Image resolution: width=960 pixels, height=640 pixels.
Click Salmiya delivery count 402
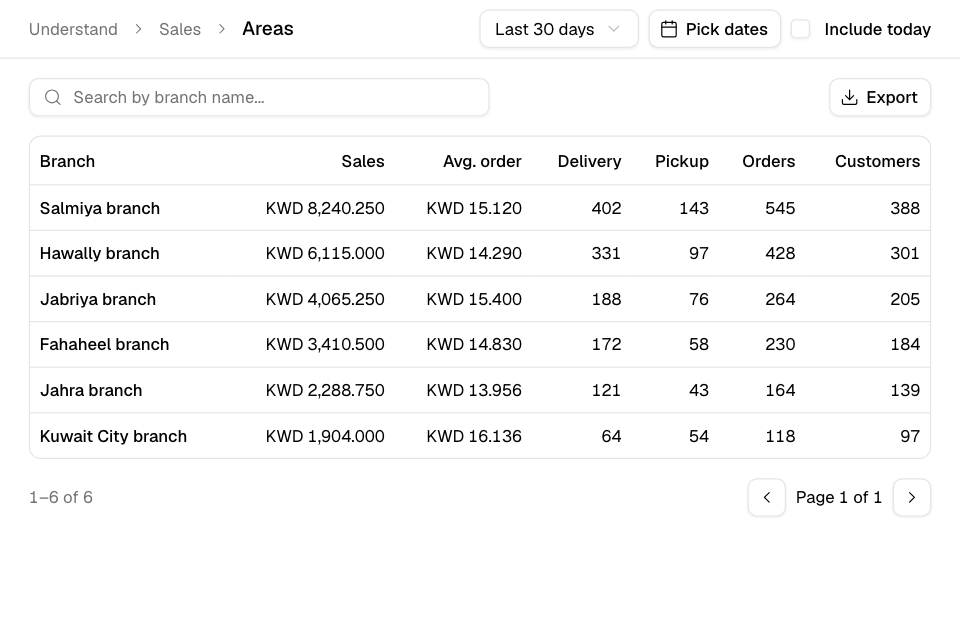607,208
